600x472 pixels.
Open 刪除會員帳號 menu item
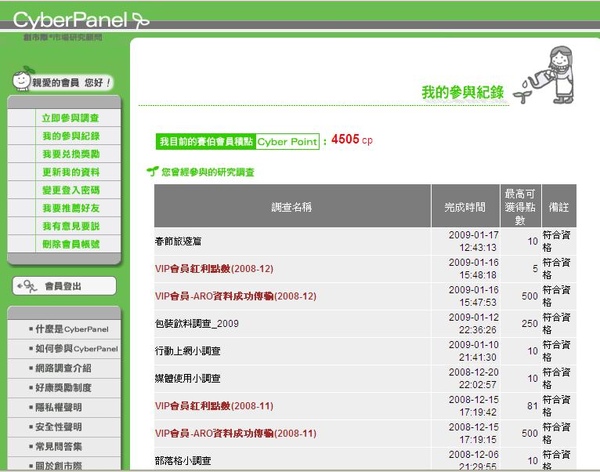[x=71, y=244]
